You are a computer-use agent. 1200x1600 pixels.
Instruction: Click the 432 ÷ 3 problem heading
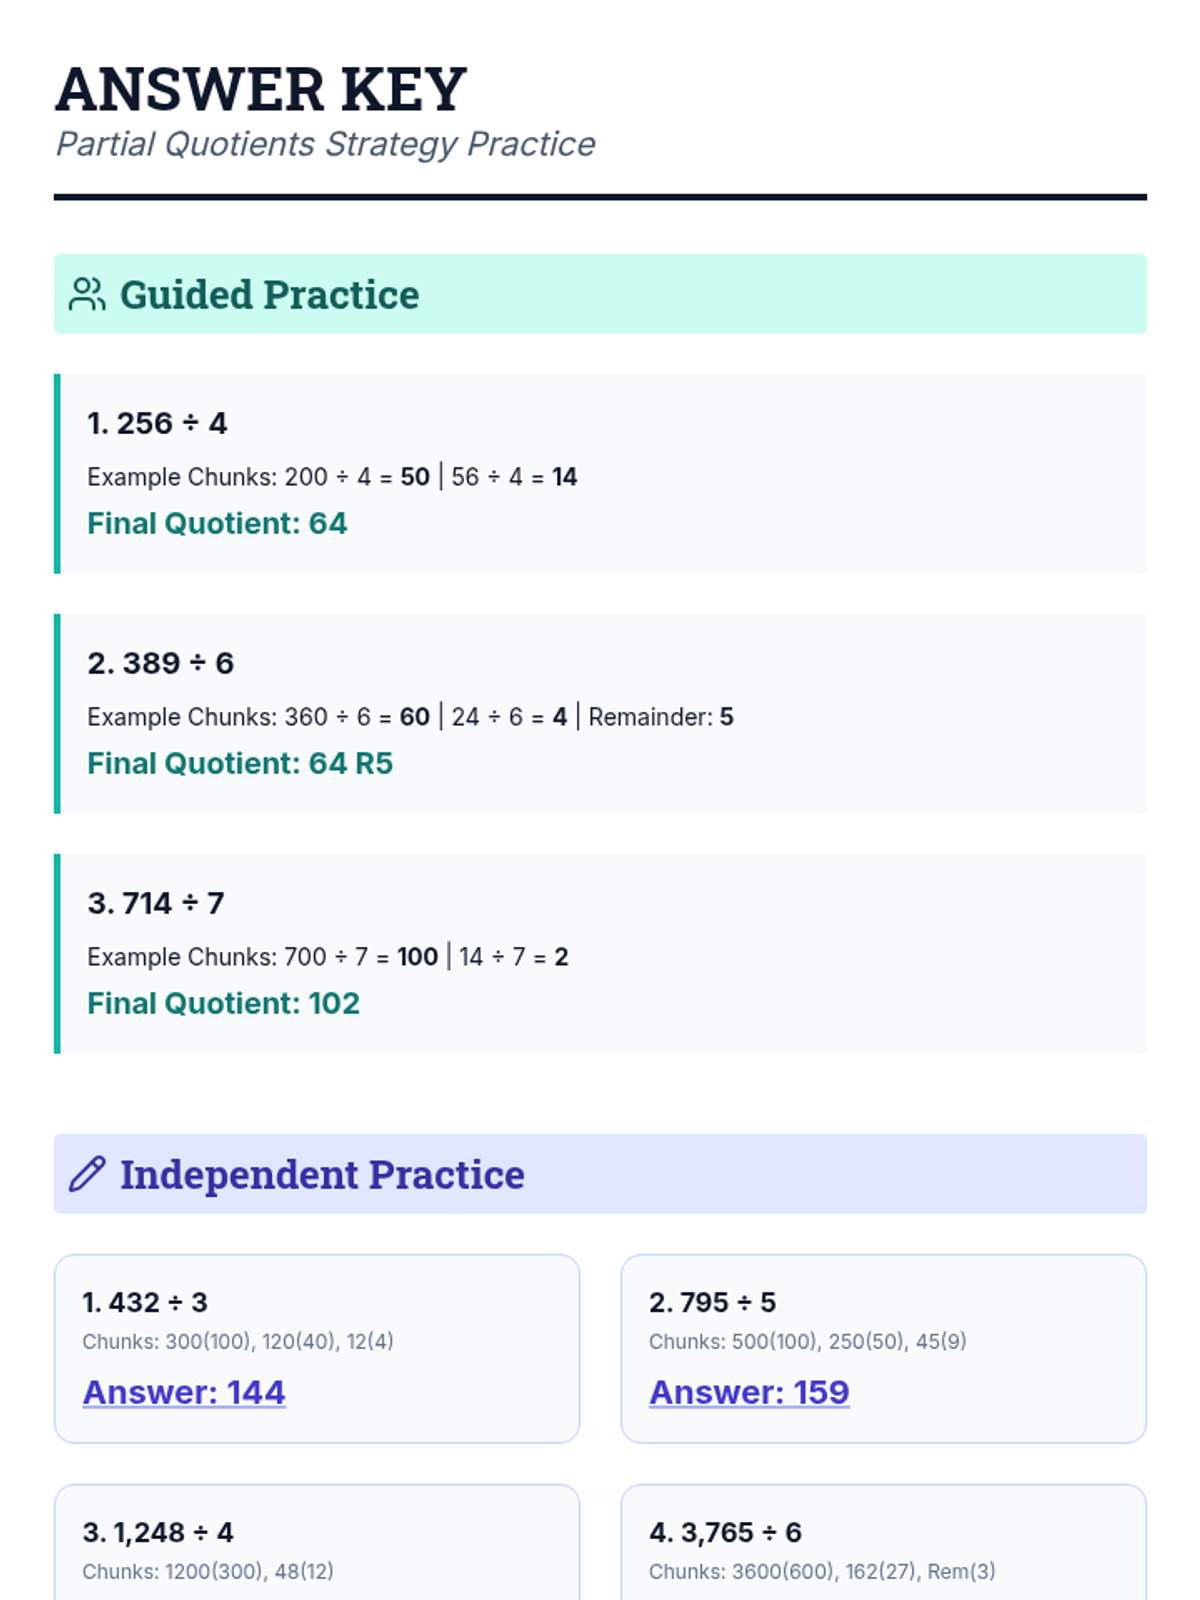145,1302
